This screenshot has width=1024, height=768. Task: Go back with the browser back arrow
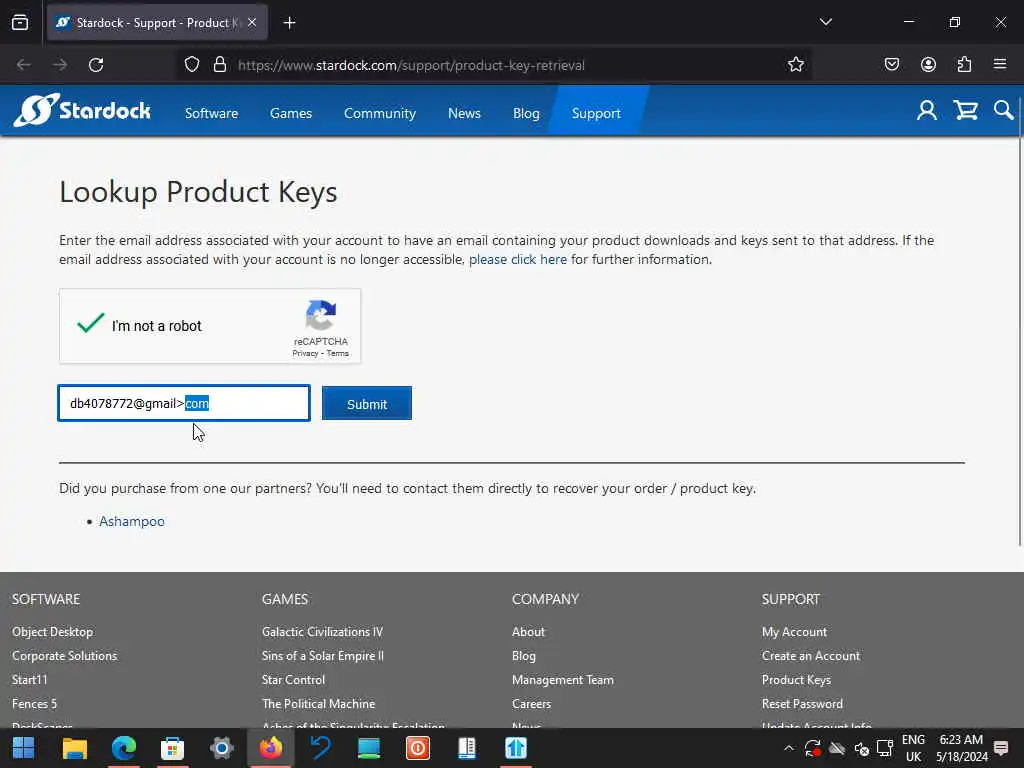click(x=24, y=65)
